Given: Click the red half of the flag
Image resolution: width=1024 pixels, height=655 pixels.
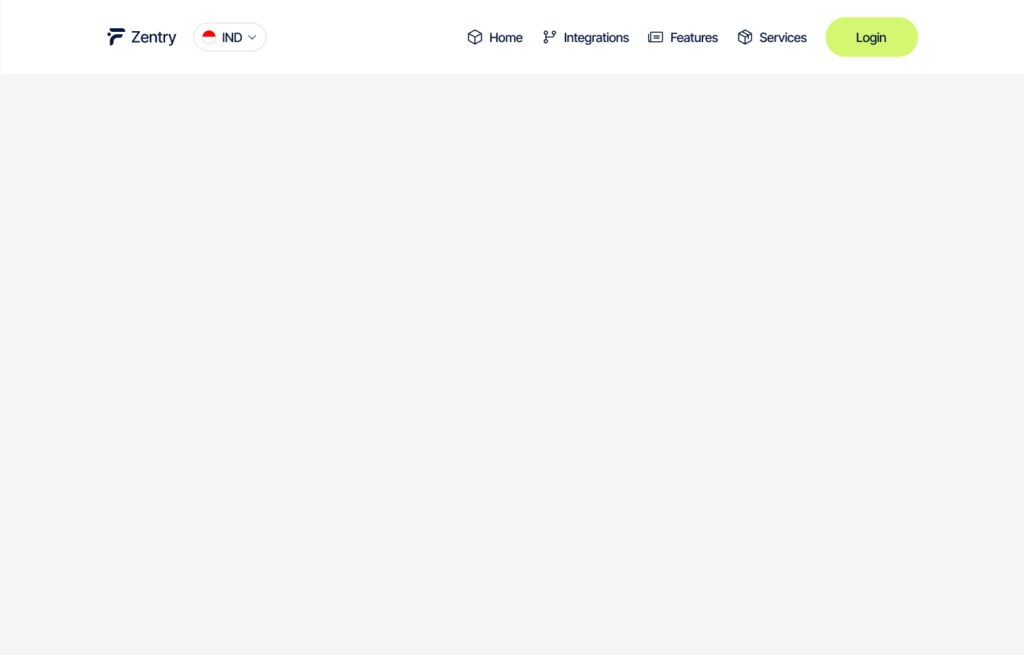Looking at the screenshot, I should coord(209,34).
